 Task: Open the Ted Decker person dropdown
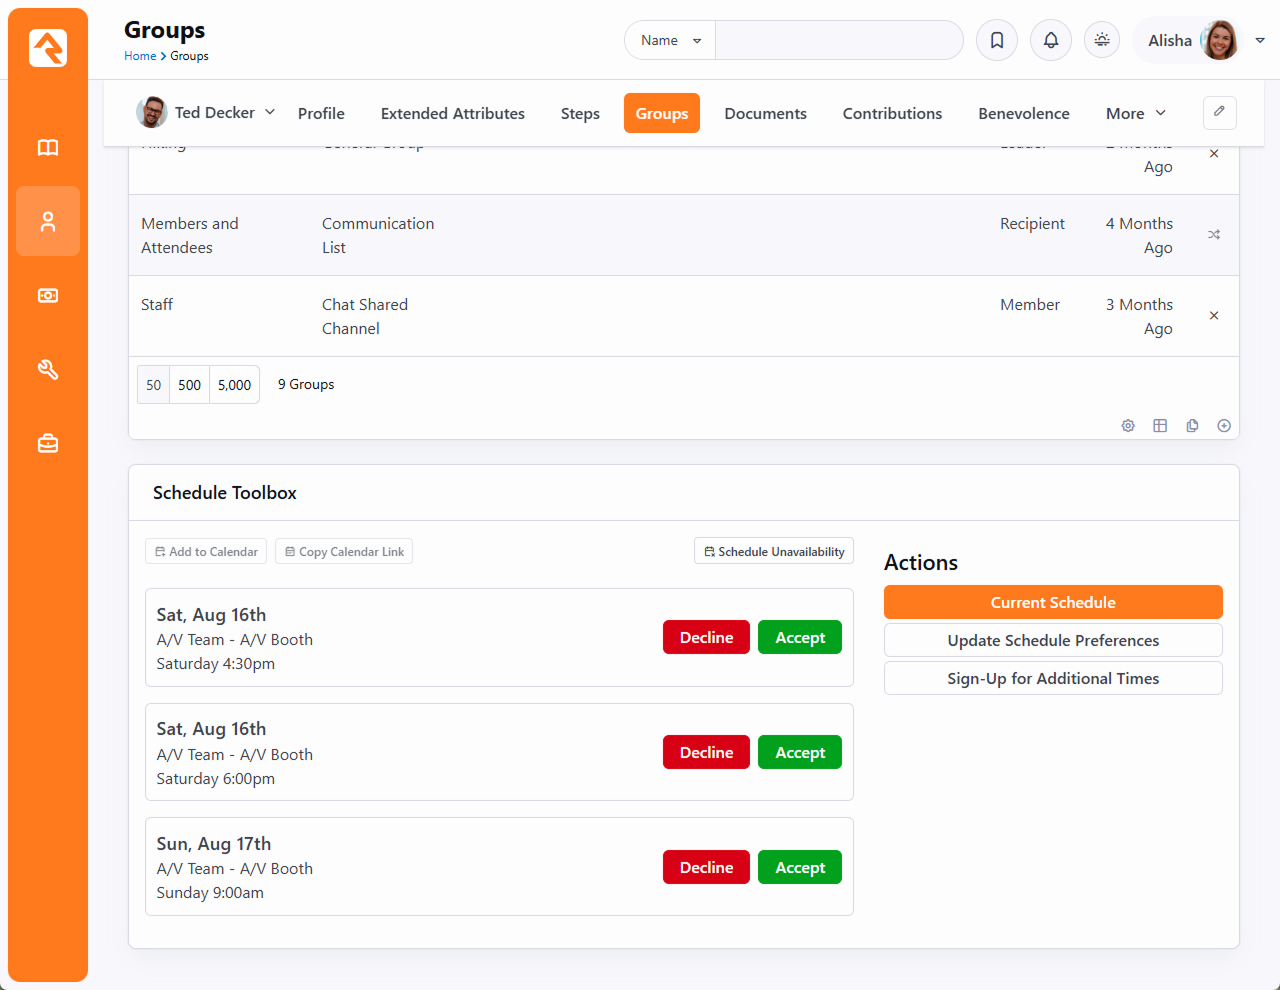point(207,113)
